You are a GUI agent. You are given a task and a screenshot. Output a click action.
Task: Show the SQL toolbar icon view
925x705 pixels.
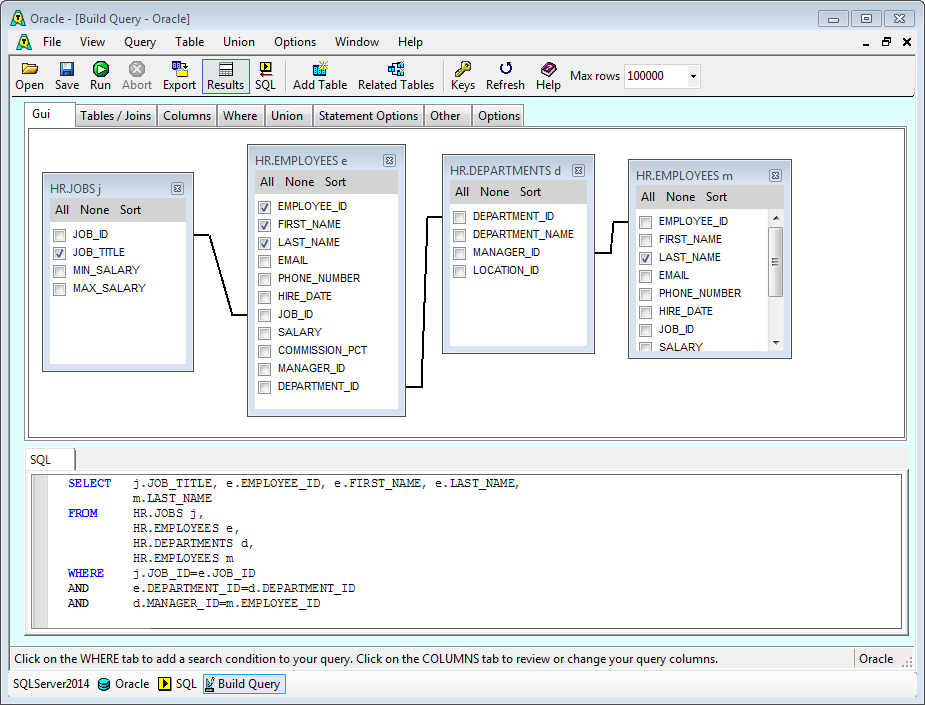(265, 76)
